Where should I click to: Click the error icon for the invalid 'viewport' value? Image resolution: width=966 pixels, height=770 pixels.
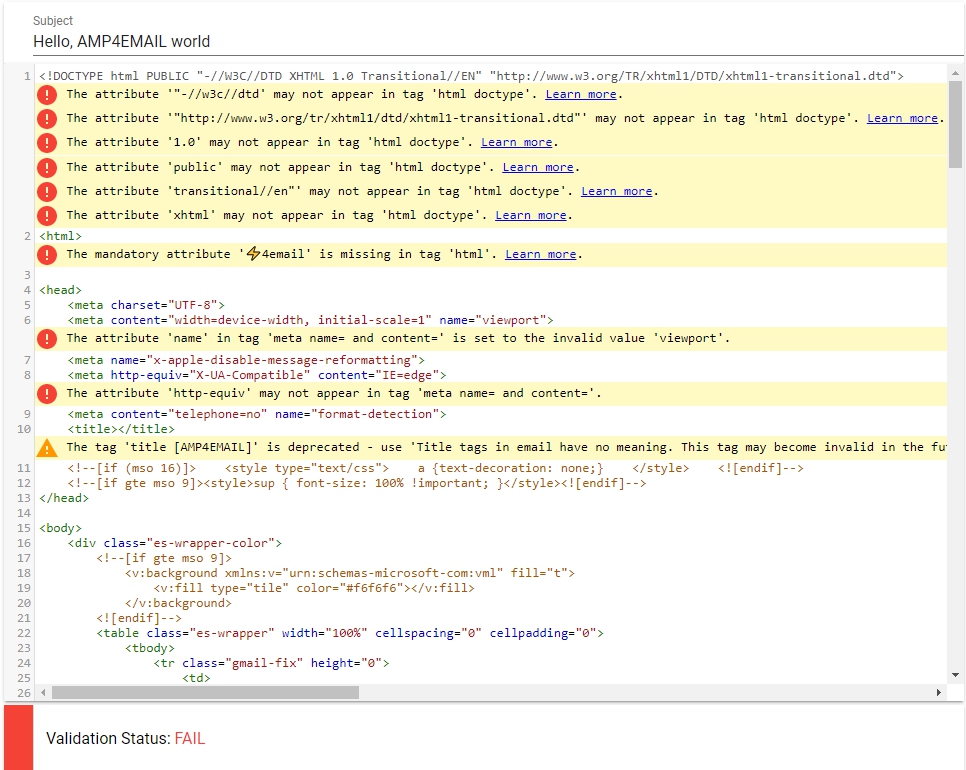coord(48,338)
